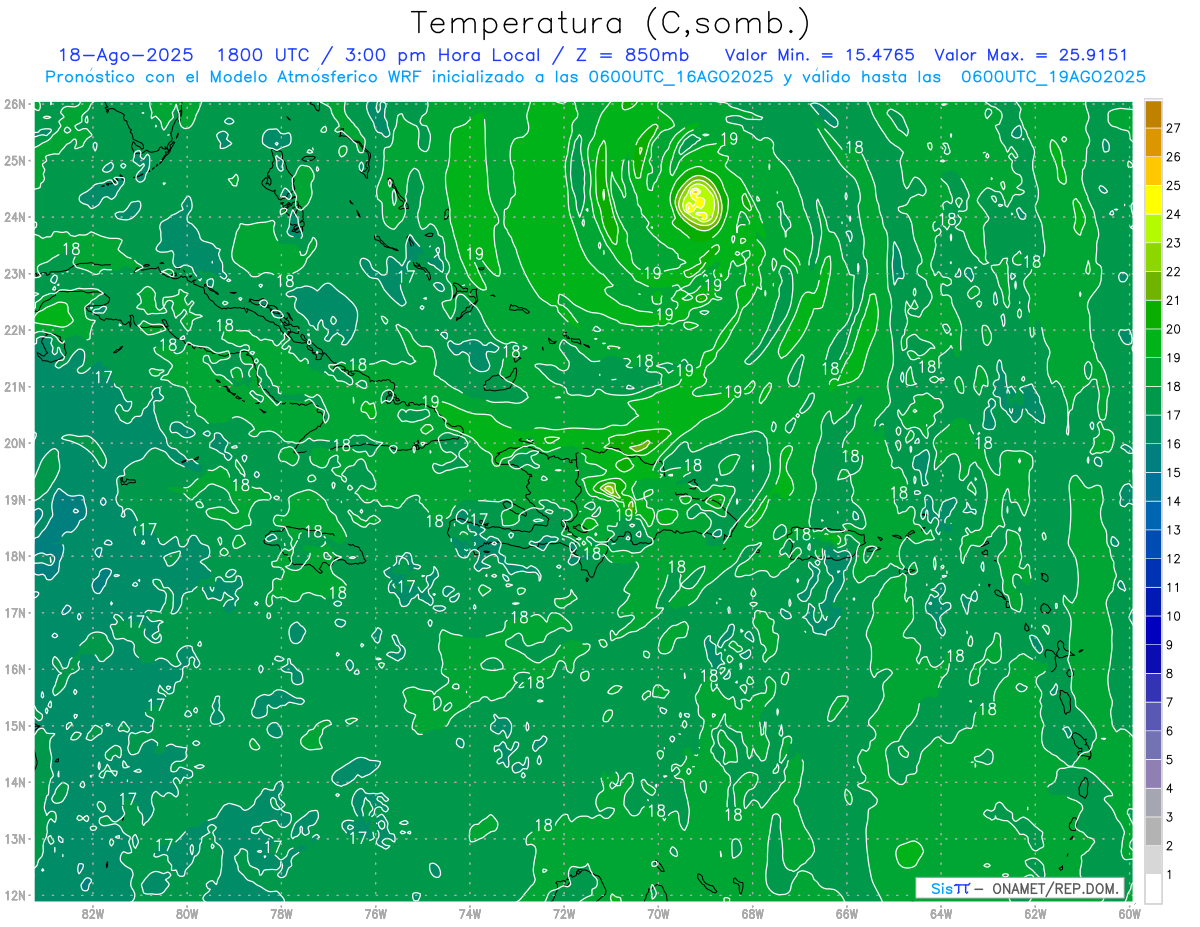Click the title "Temperatura (C,somb.)"
Image resolution: width=1200 pixels, height=927 pixels.
[611, 23]
